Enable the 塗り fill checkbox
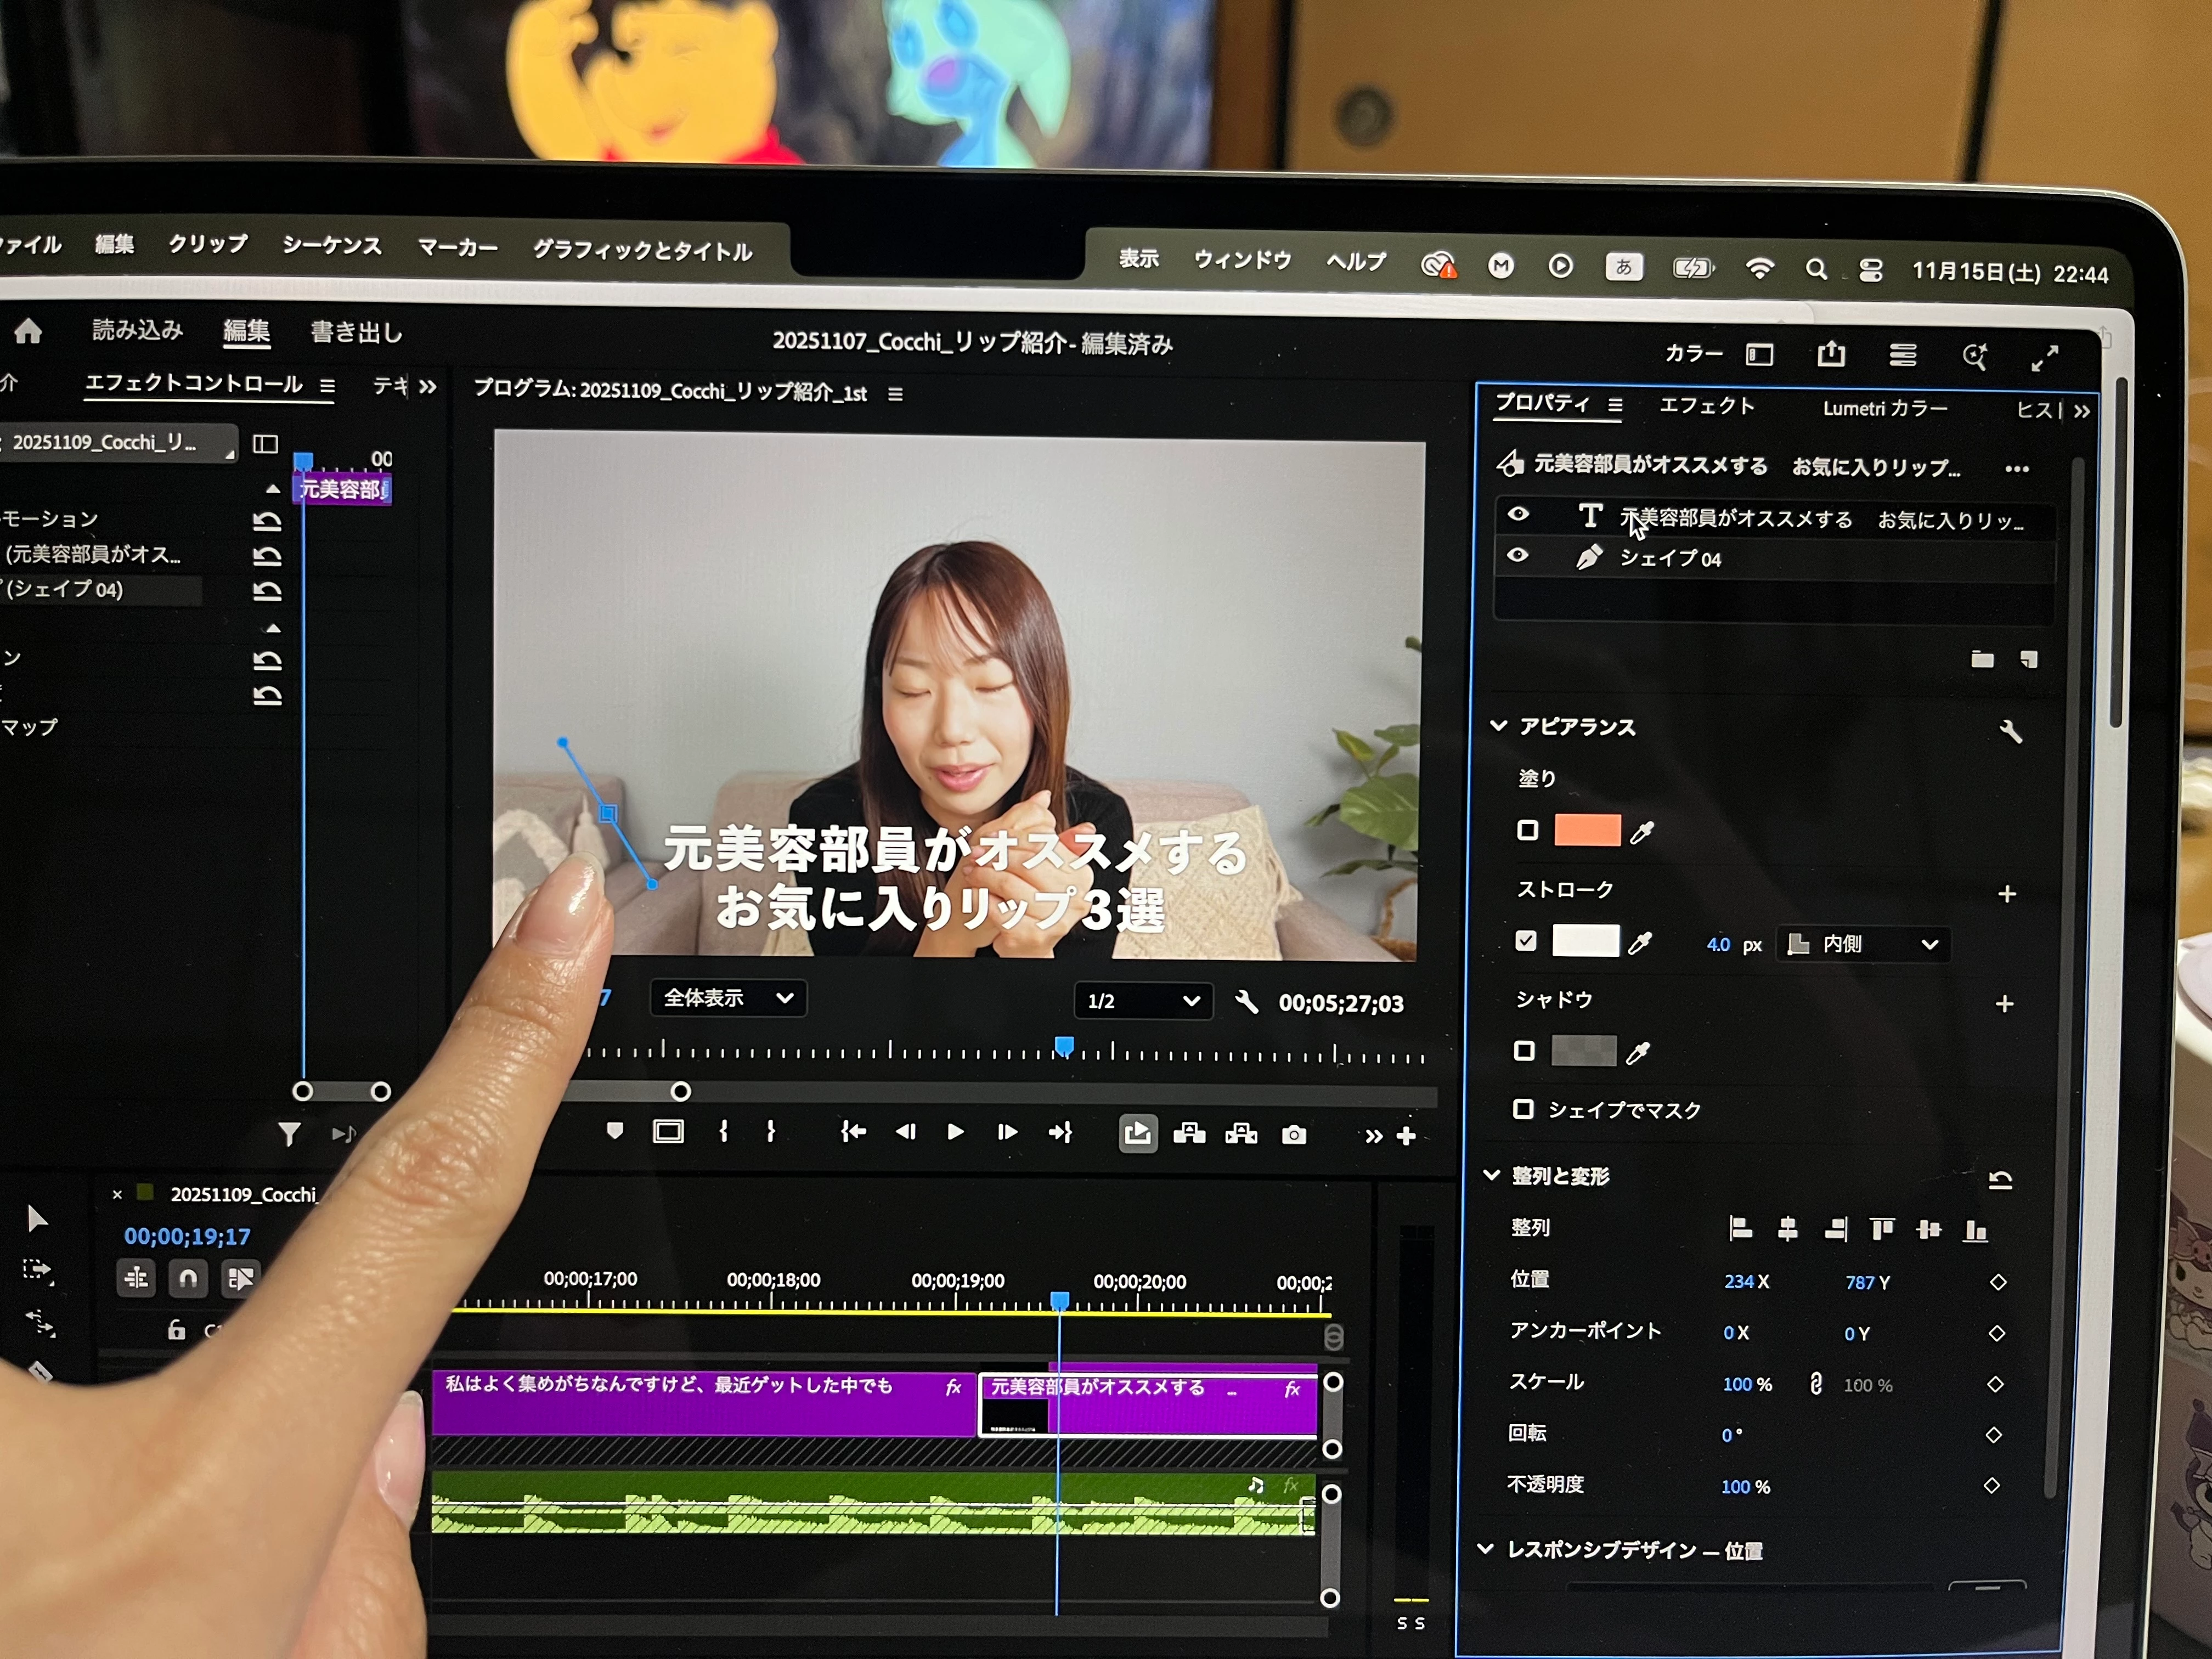Viewport: 2212px width, 1659px height. (1527, 830)
